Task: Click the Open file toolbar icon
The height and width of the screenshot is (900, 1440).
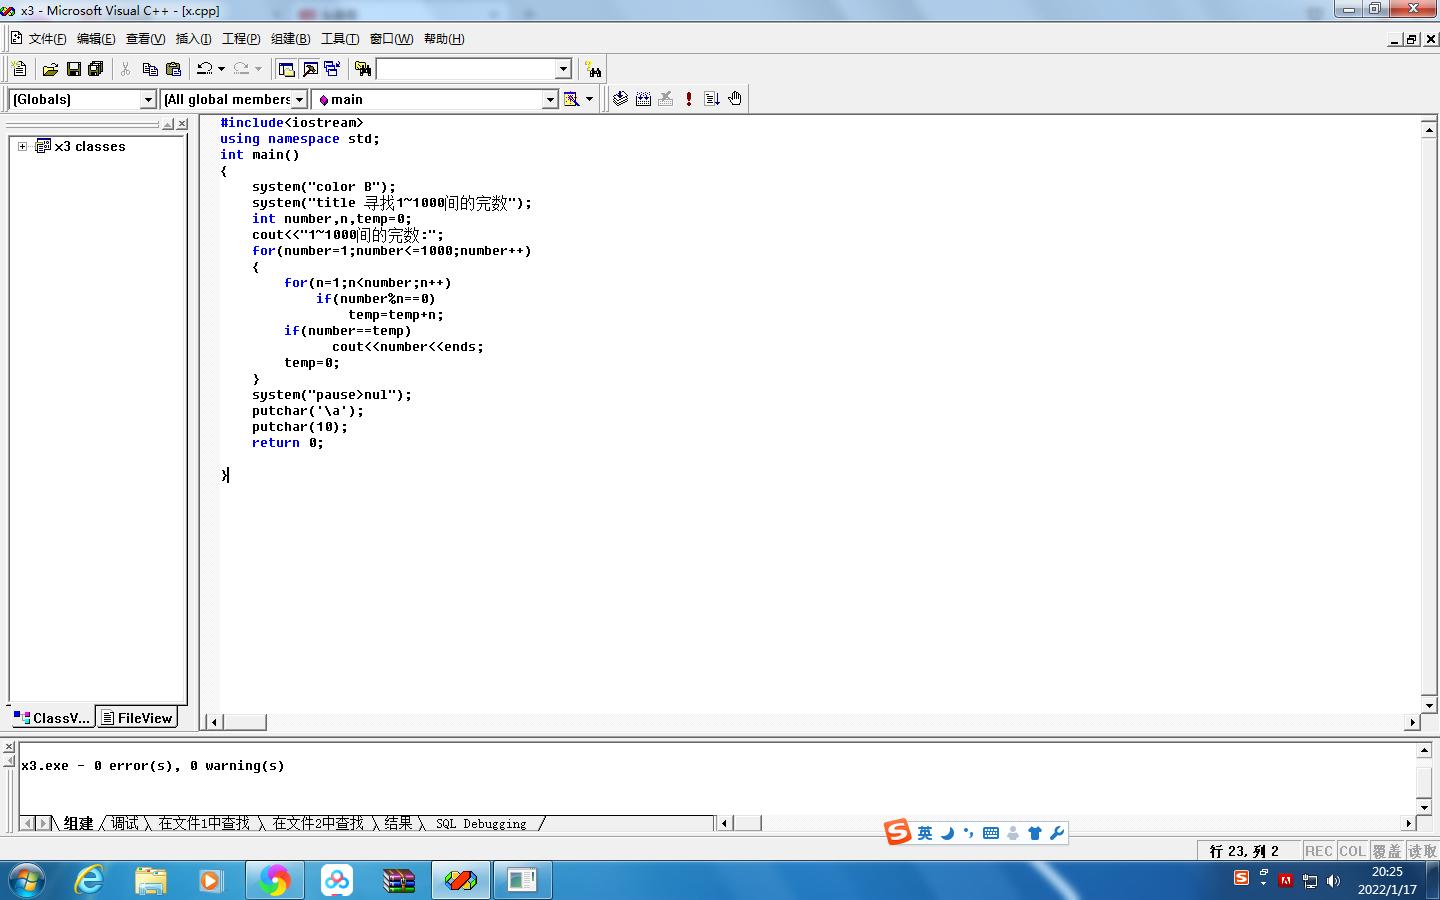Action: pos(50,69)
